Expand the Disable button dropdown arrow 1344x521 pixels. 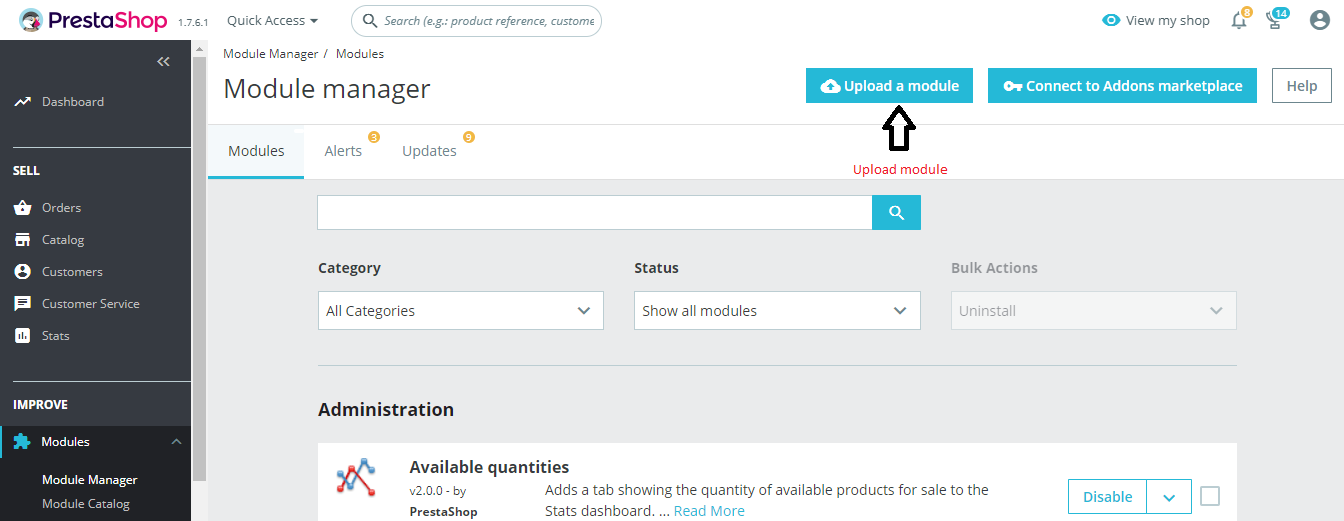pos(1169,497)
